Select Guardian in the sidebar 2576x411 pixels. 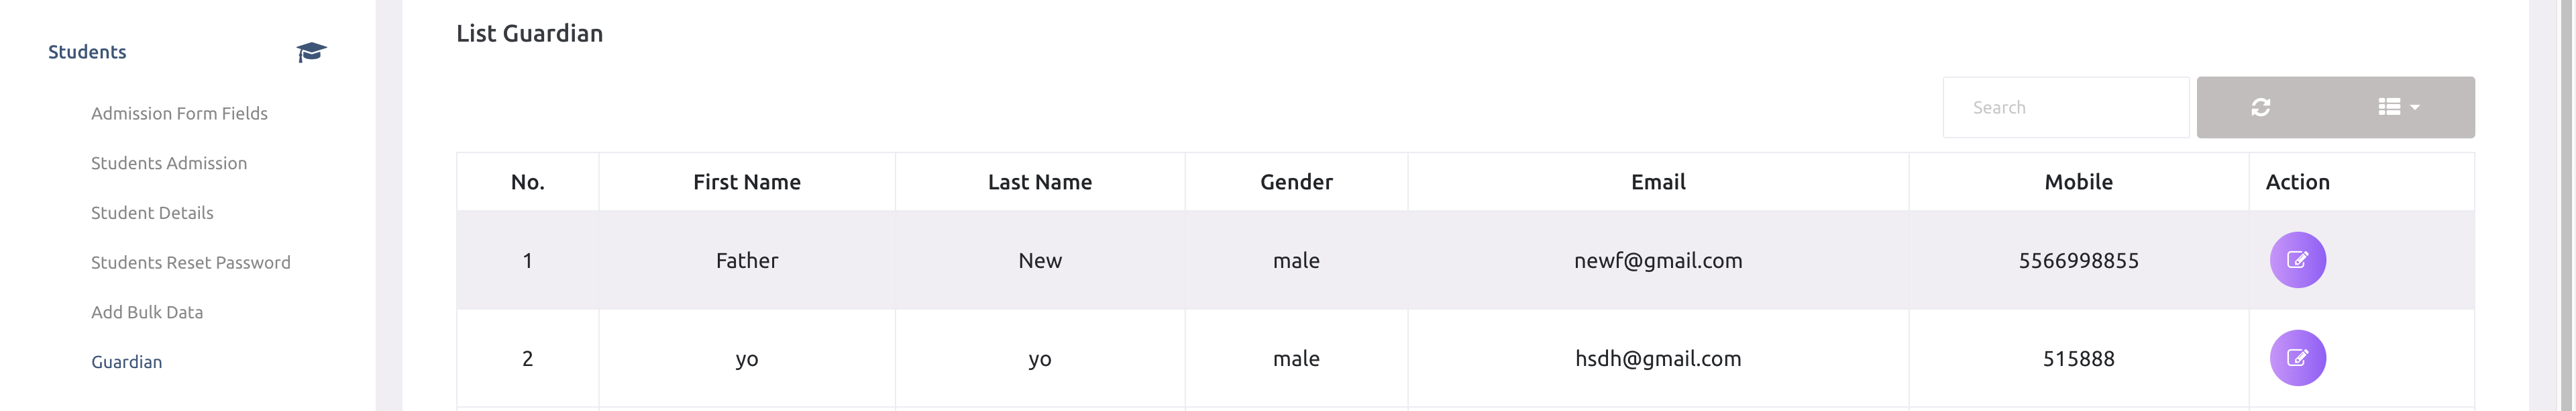126,362
